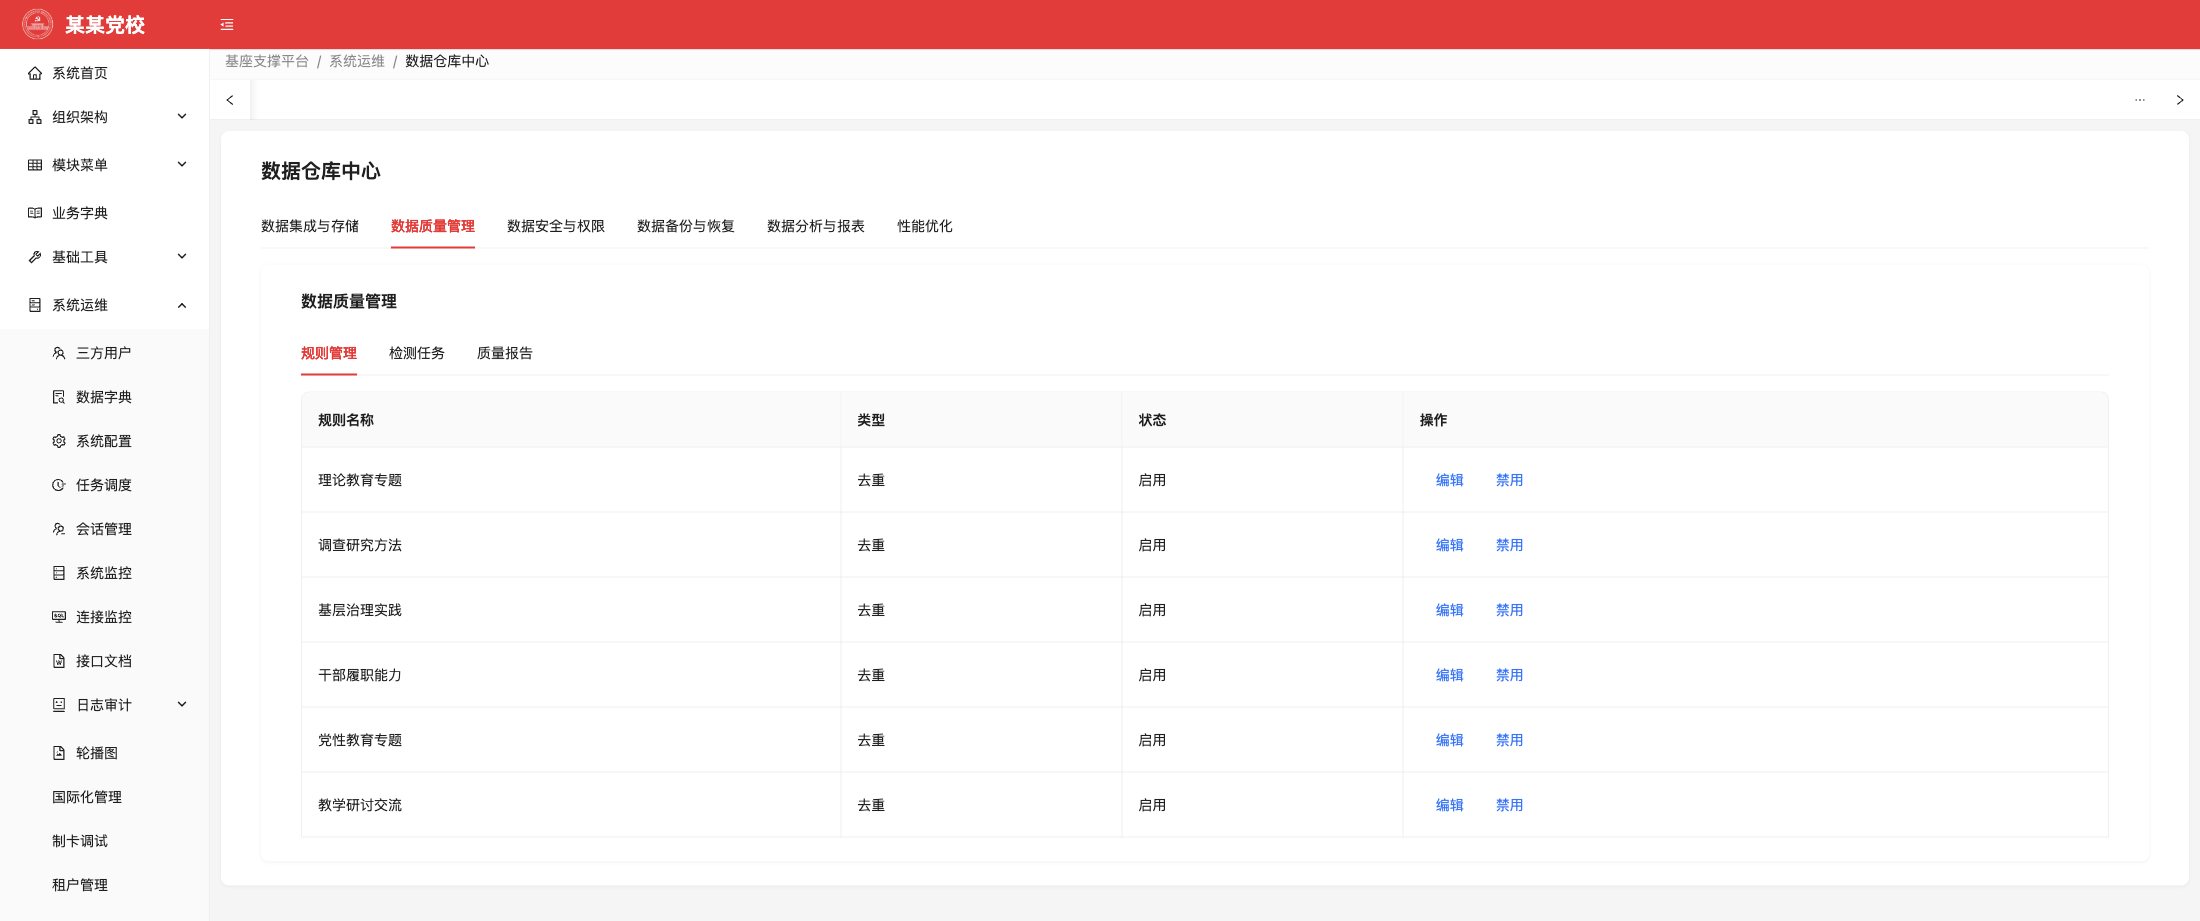Open 国际化管理 in the sidebar

87,797
